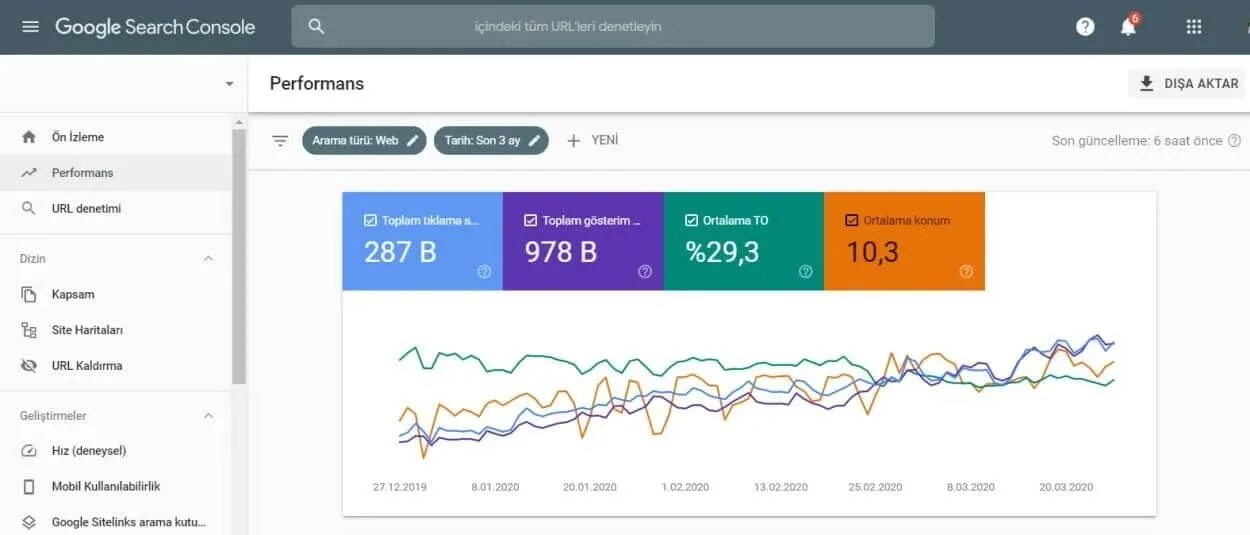Open the Google apps grid

click(1193, 27)
